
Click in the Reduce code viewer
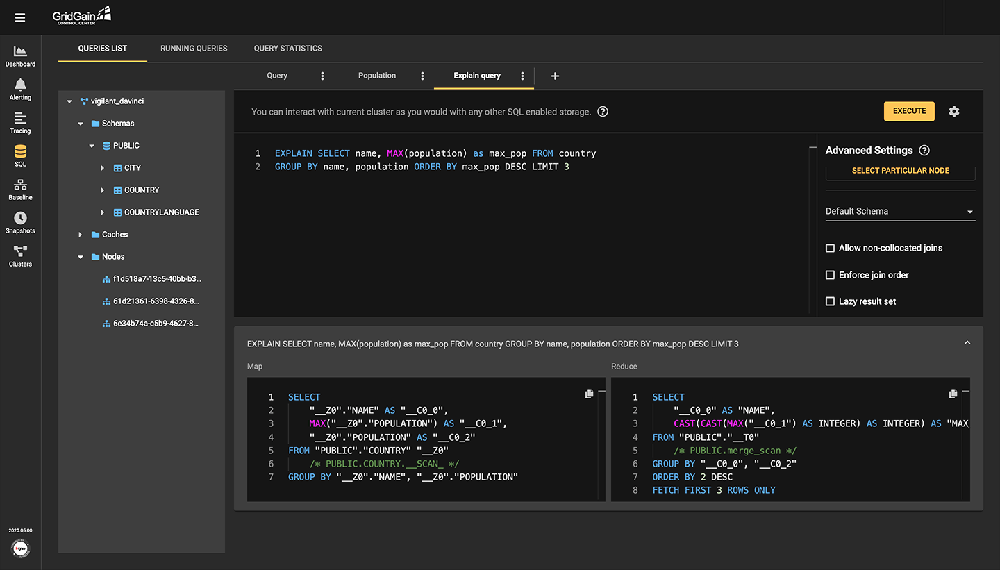click(790, 439)
